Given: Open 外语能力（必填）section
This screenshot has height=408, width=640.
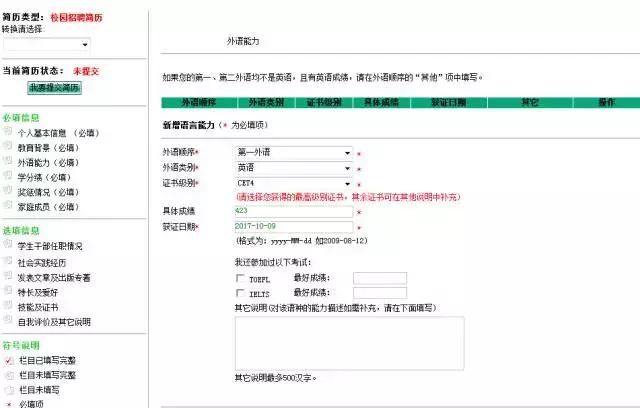Looking at the screenshot, I should (48, 162).
